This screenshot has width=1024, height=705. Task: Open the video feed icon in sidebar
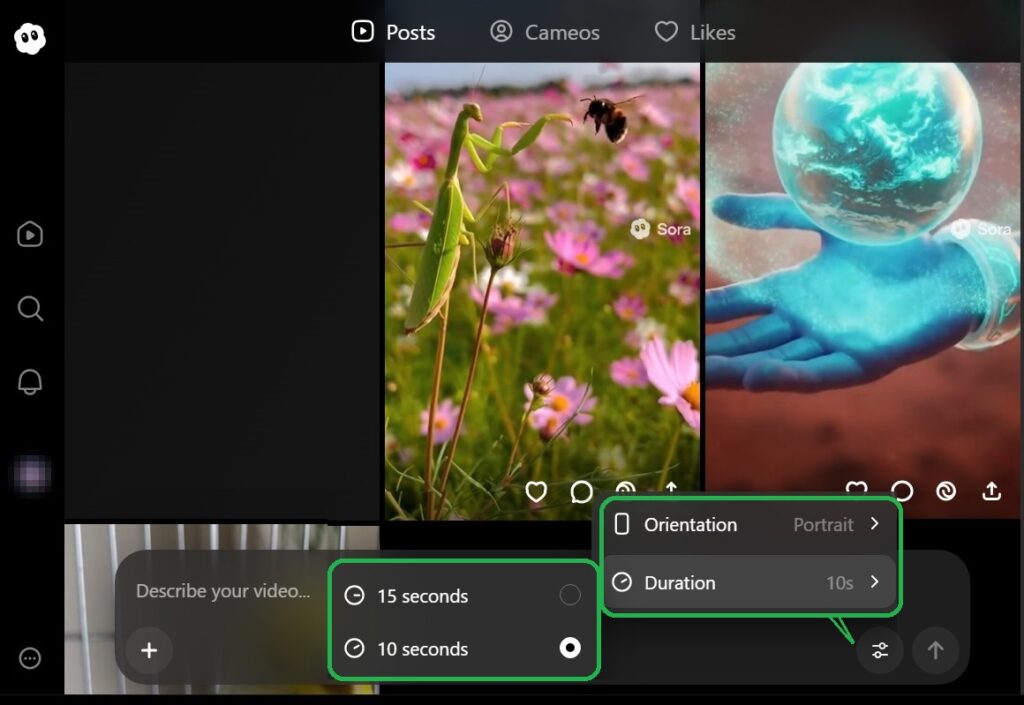[30, 234]
